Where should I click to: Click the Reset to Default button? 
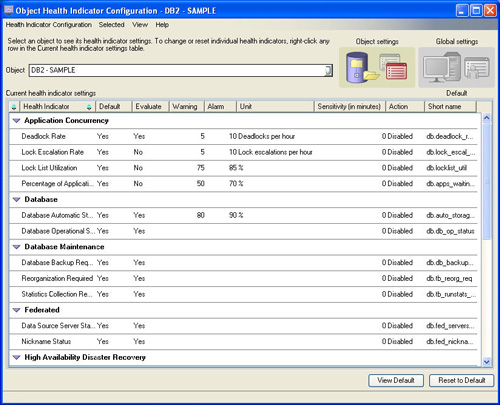tap(461, 380)
